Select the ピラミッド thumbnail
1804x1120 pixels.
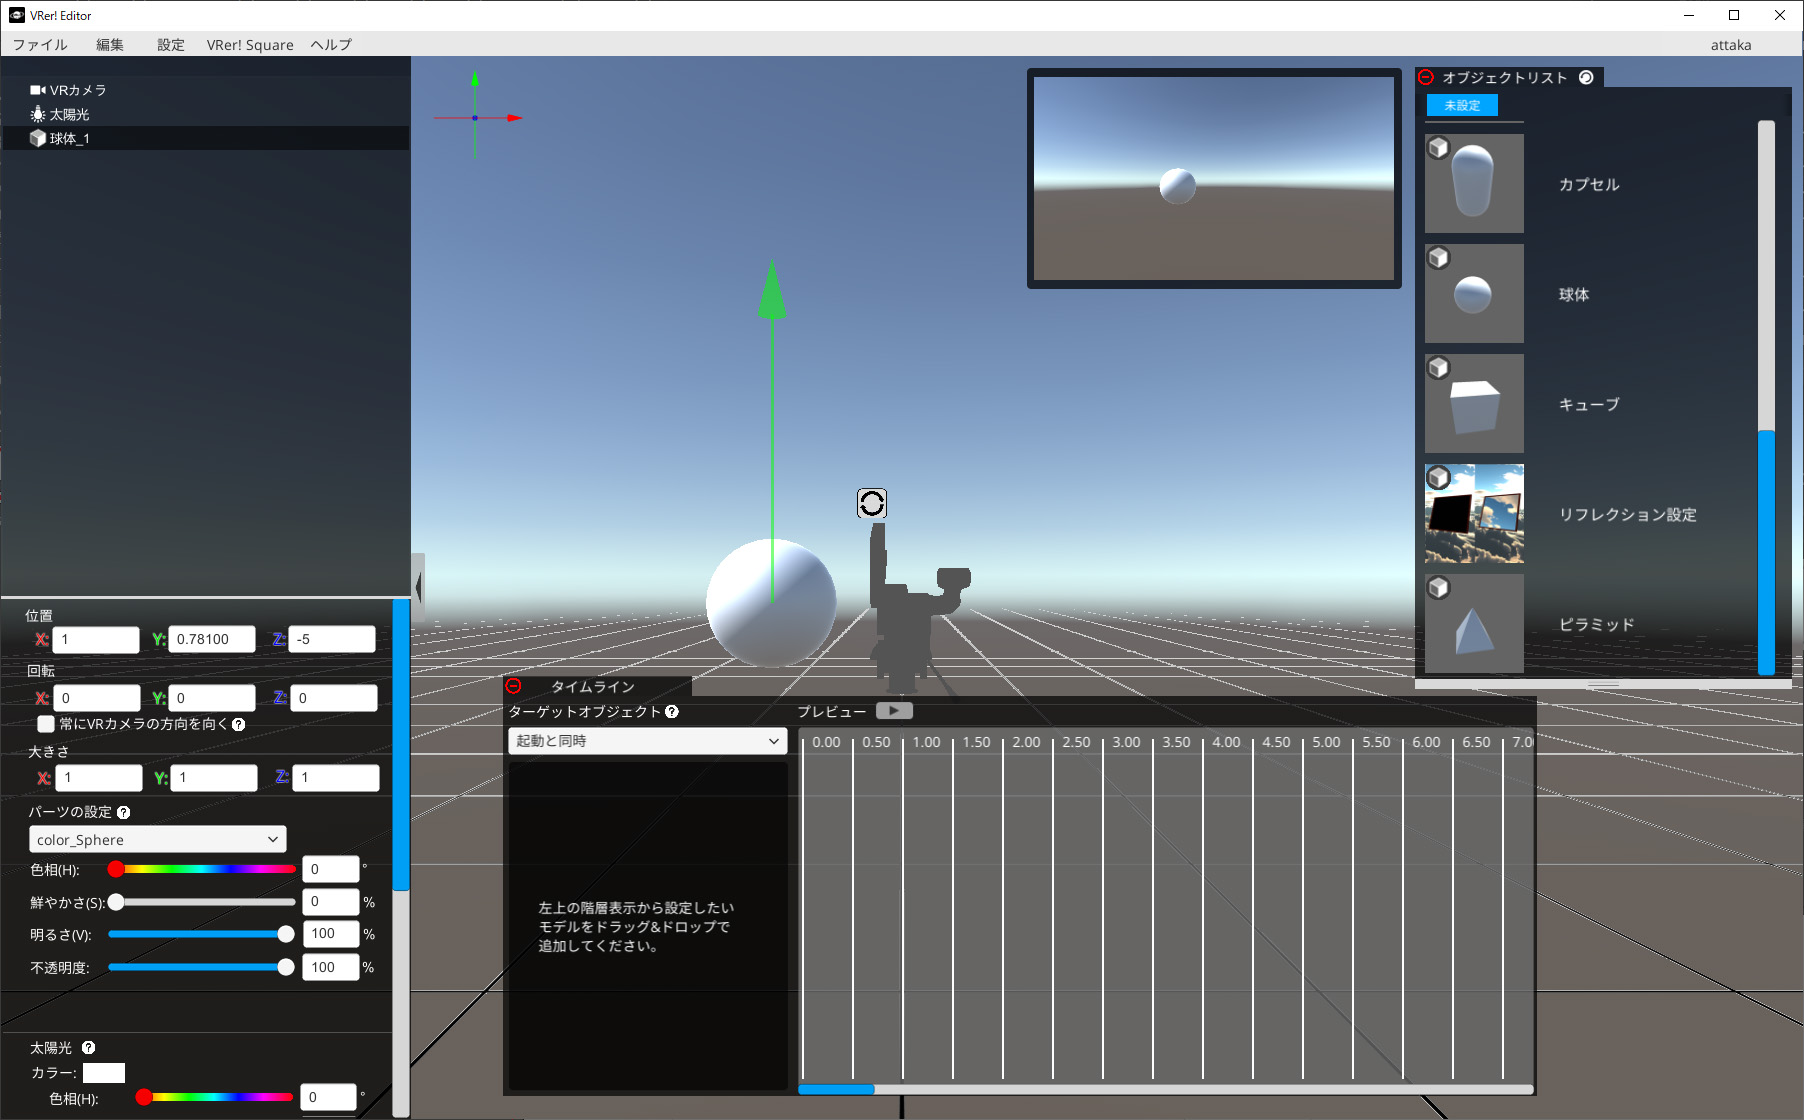(1474, 623)
